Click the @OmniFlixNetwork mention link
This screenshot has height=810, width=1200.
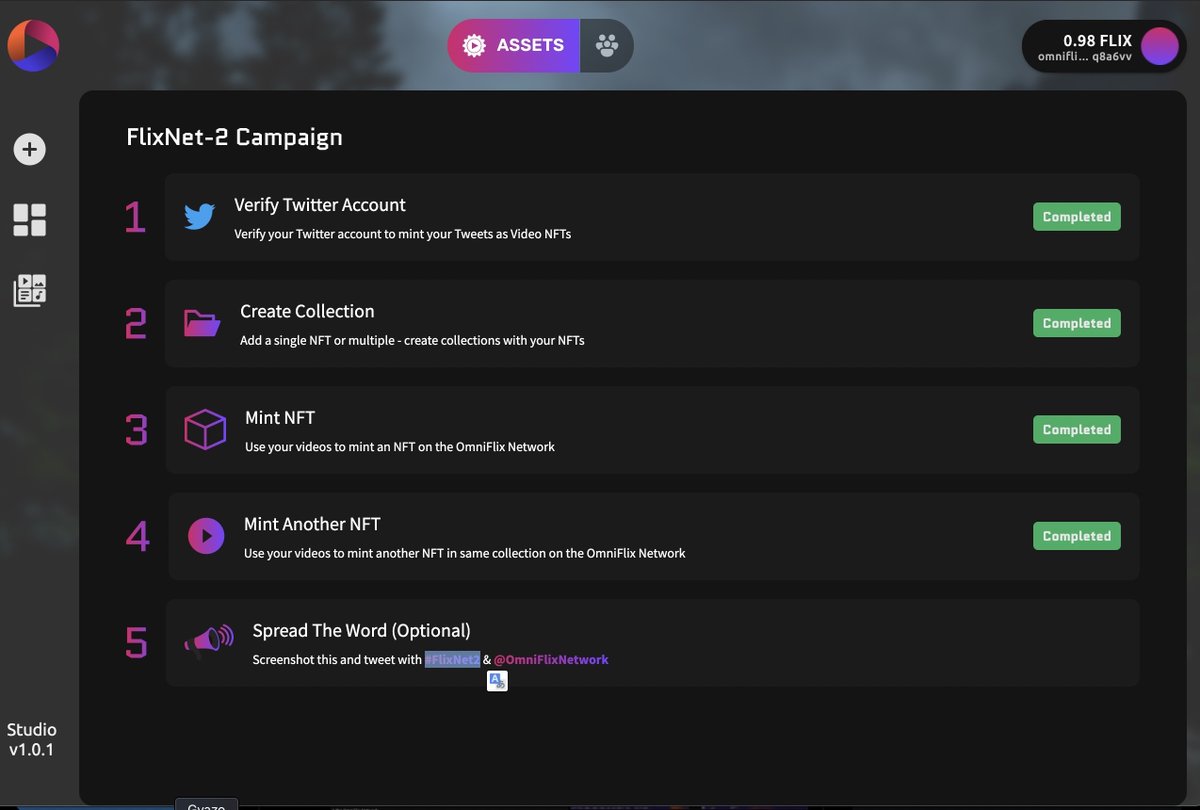pyautogui.click(x=551, y=659)
